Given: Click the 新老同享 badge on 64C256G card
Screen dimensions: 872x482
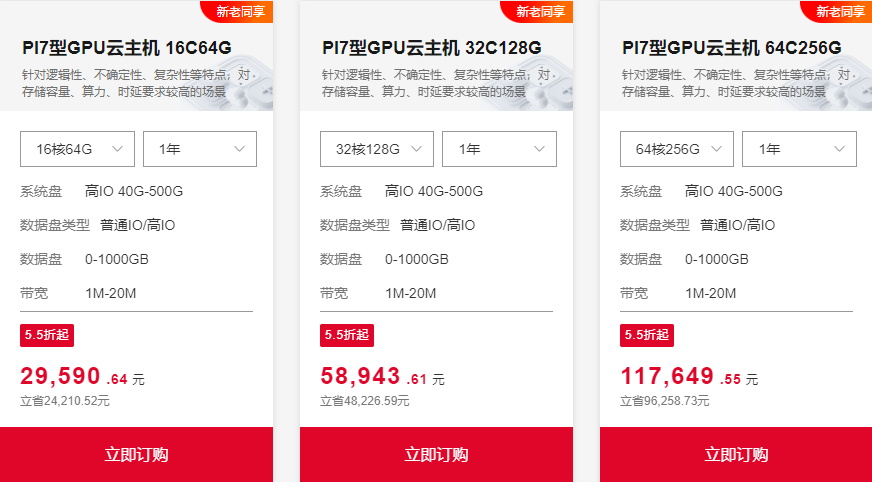Looking at the screenshot, I should tap(838, 11).
